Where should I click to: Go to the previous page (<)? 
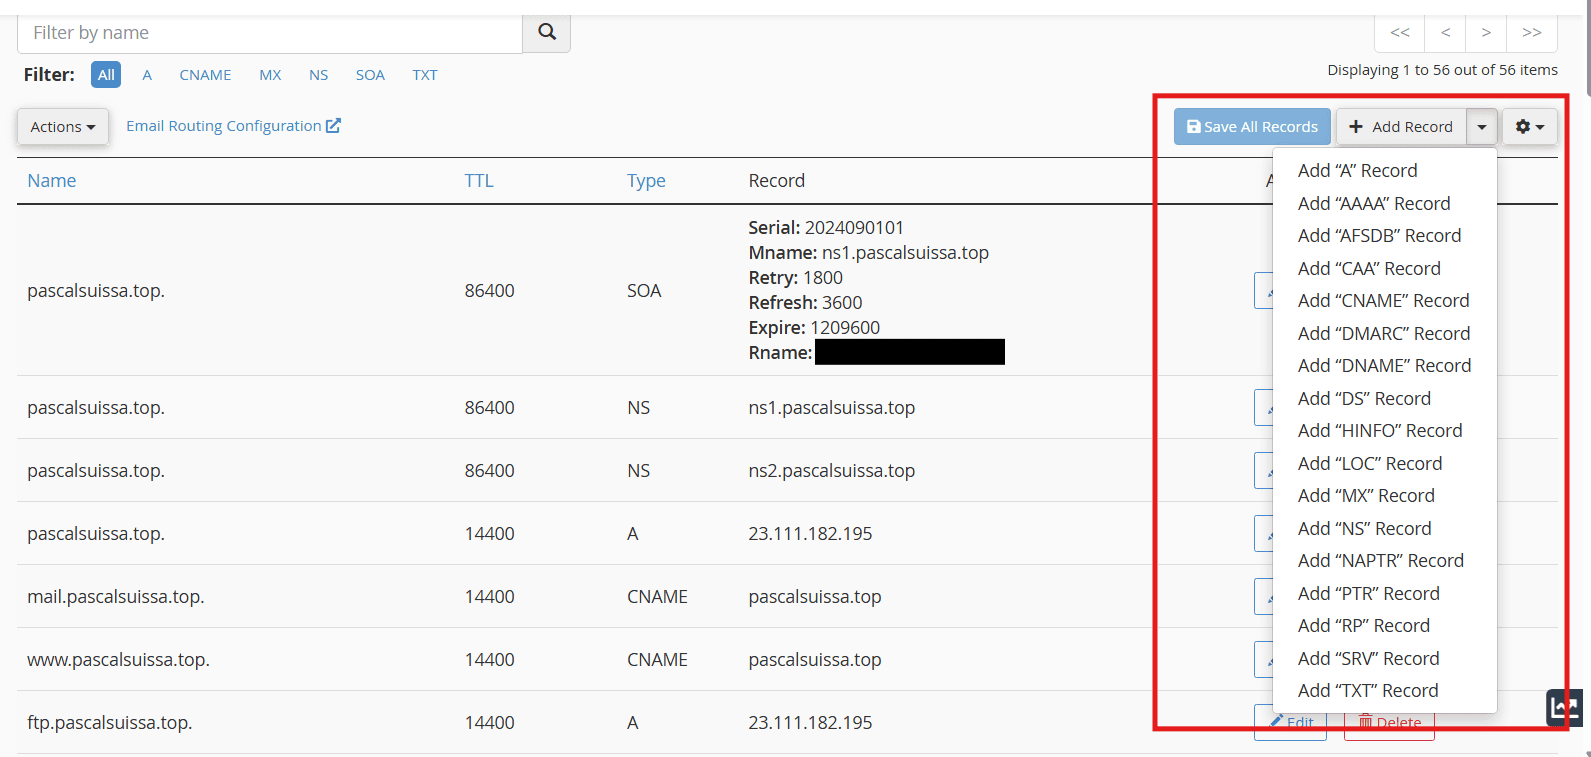pyautogui.click(x=1446, y=32)
